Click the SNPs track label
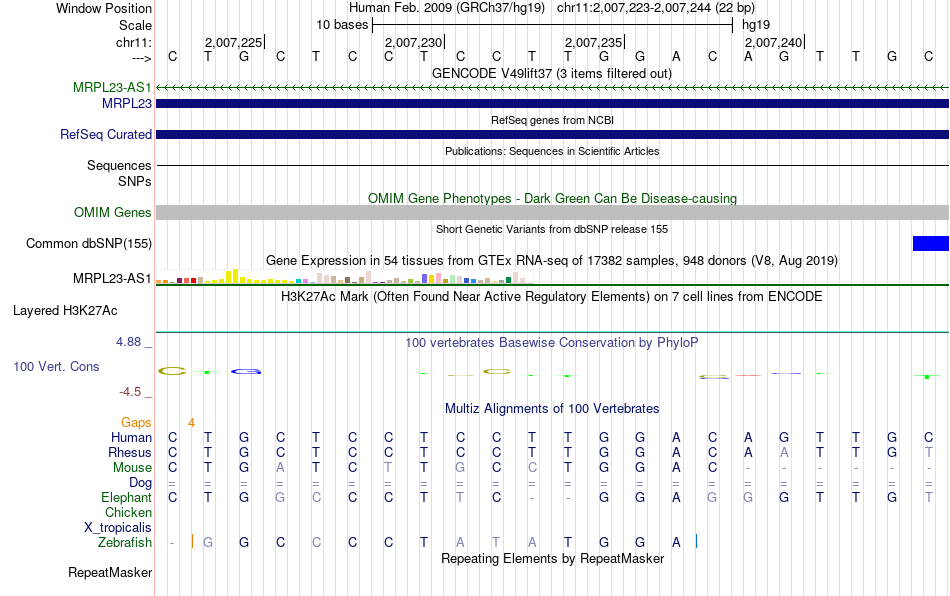 (135, 181)
